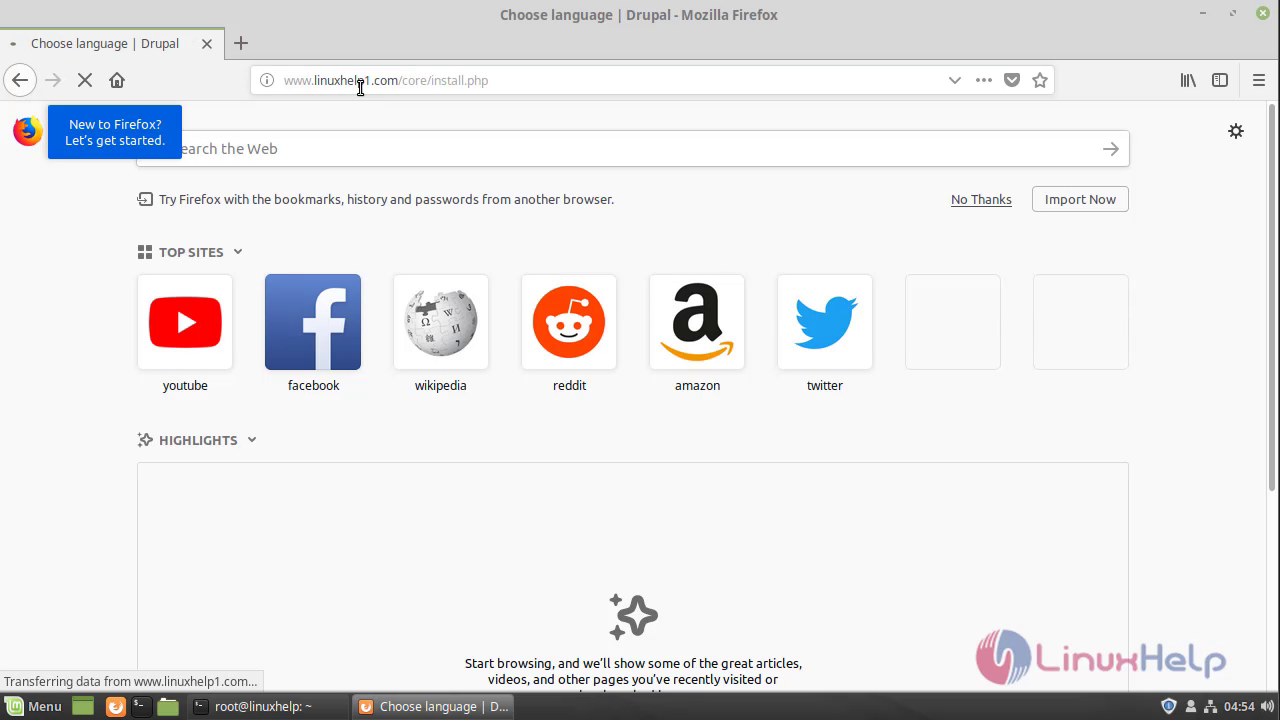Open the Firefox hamburger menu
The height and width of the screenshot is (720, 1280).
pos(1259,80)
